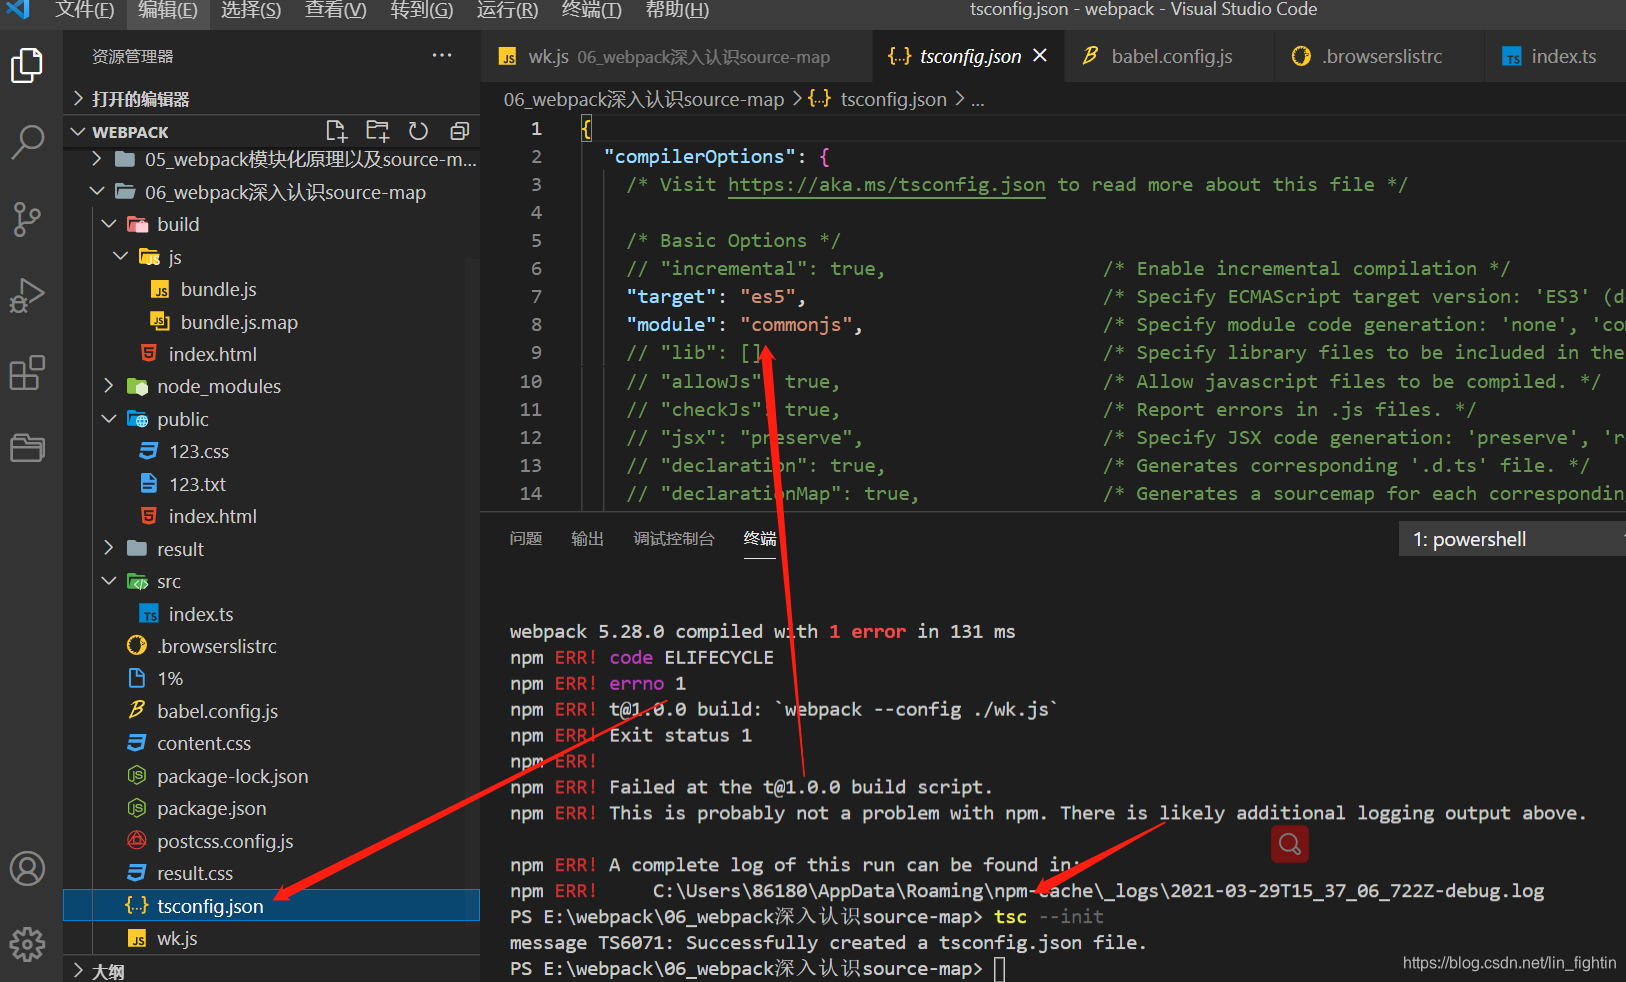The width and height of the screenshot is (1626, 982).
Task: Expand 05_webpack folder
Action: (96, 159)
